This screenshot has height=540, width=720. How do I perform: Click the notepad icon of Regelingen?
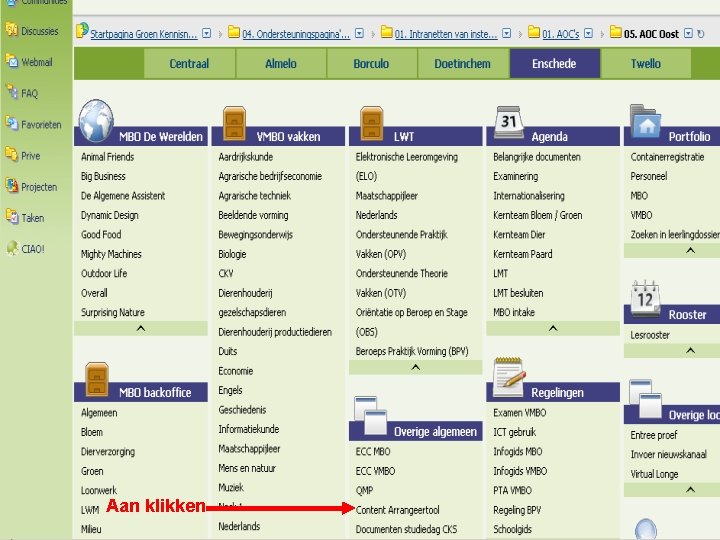pyautogui.click(x=509, y=377)
